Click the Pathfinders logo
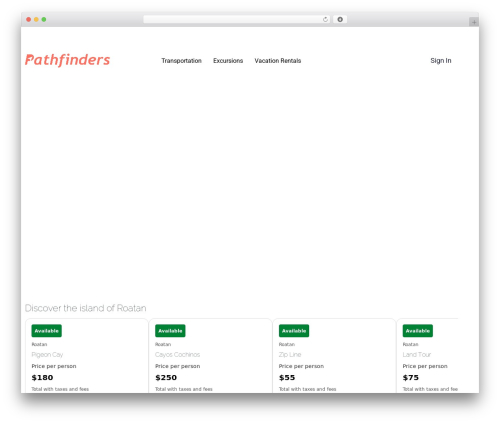Viewport: 500px width, 423px height. pyautogui.click(x=67, y=60)
